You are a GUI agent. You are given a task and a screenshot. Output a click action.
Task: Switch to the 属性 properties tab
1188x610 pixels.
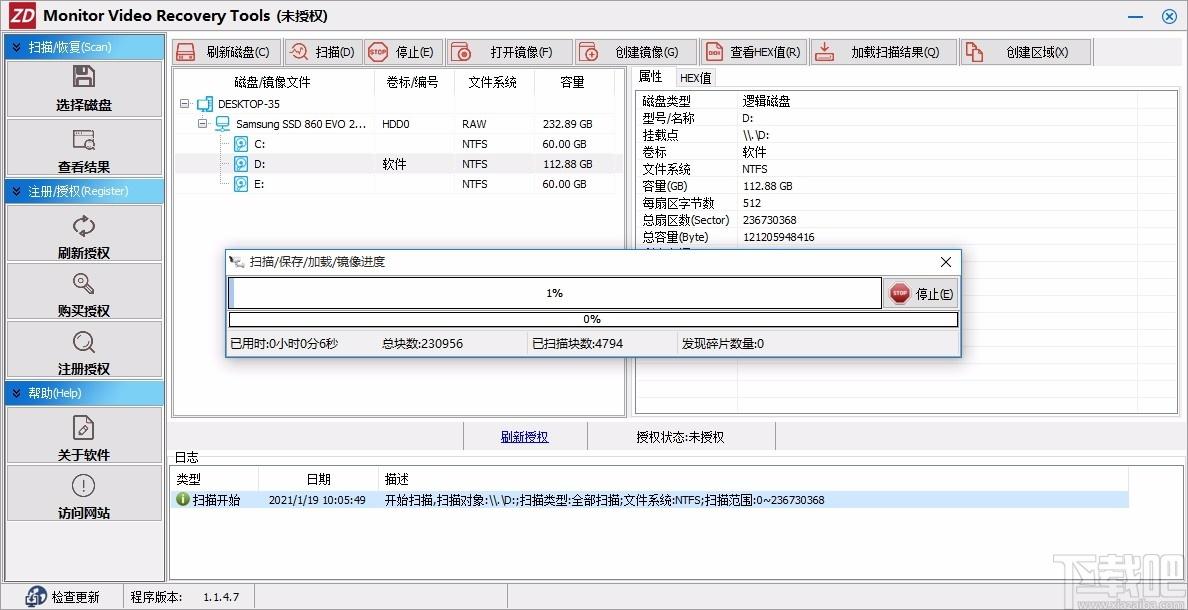coord(651,77)
